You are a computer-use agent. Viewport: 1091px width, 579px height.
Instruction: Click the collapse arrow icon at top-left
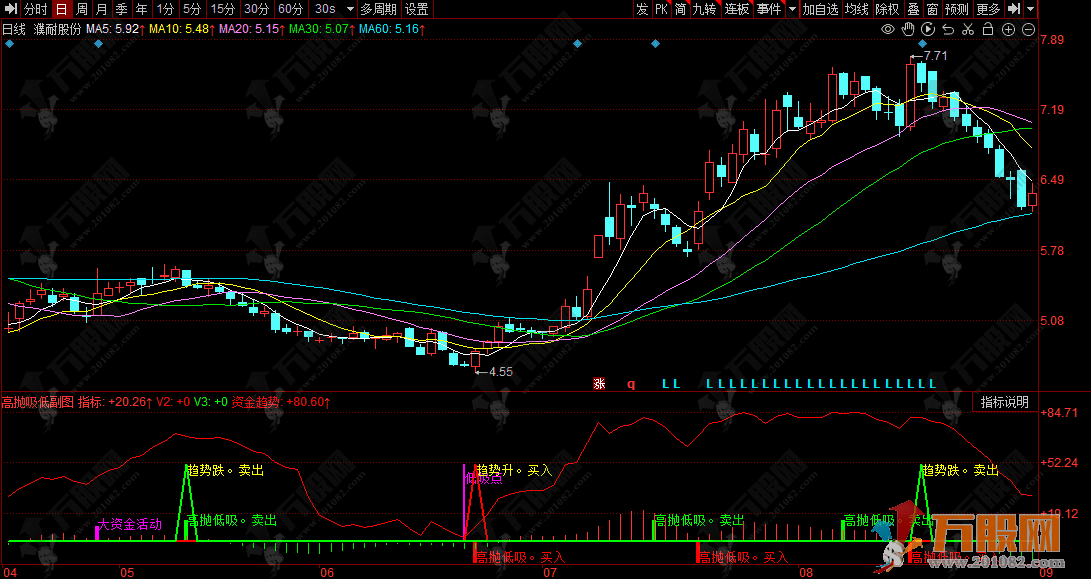[x=11, y=9]
